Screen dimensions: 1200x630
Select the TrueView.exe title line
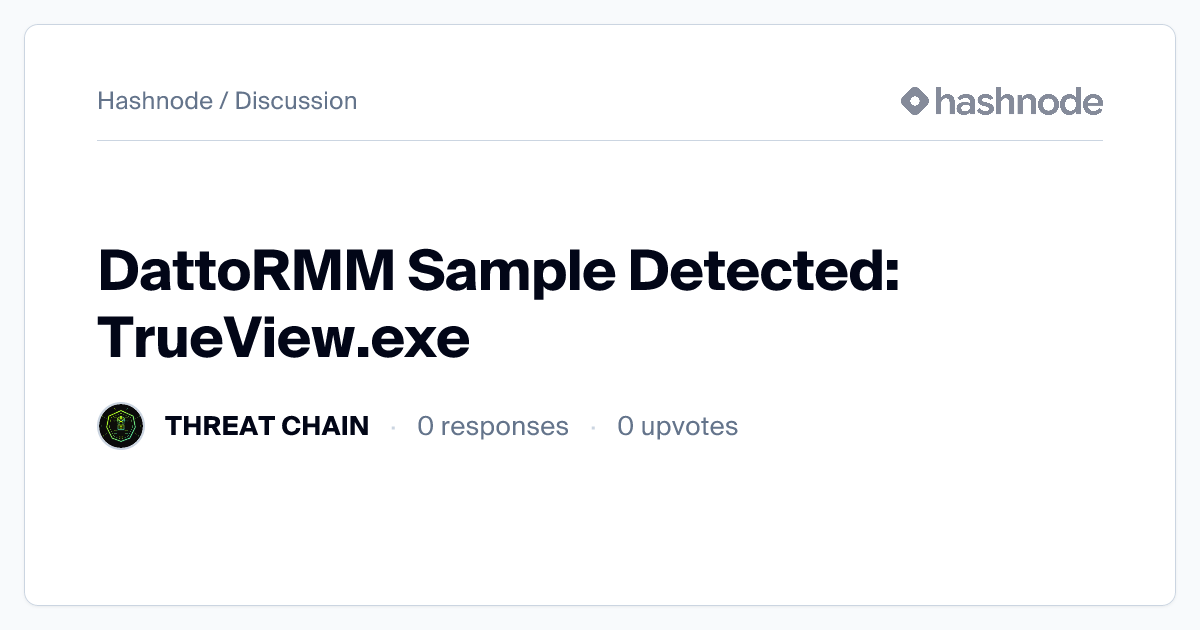pos(284,340)
